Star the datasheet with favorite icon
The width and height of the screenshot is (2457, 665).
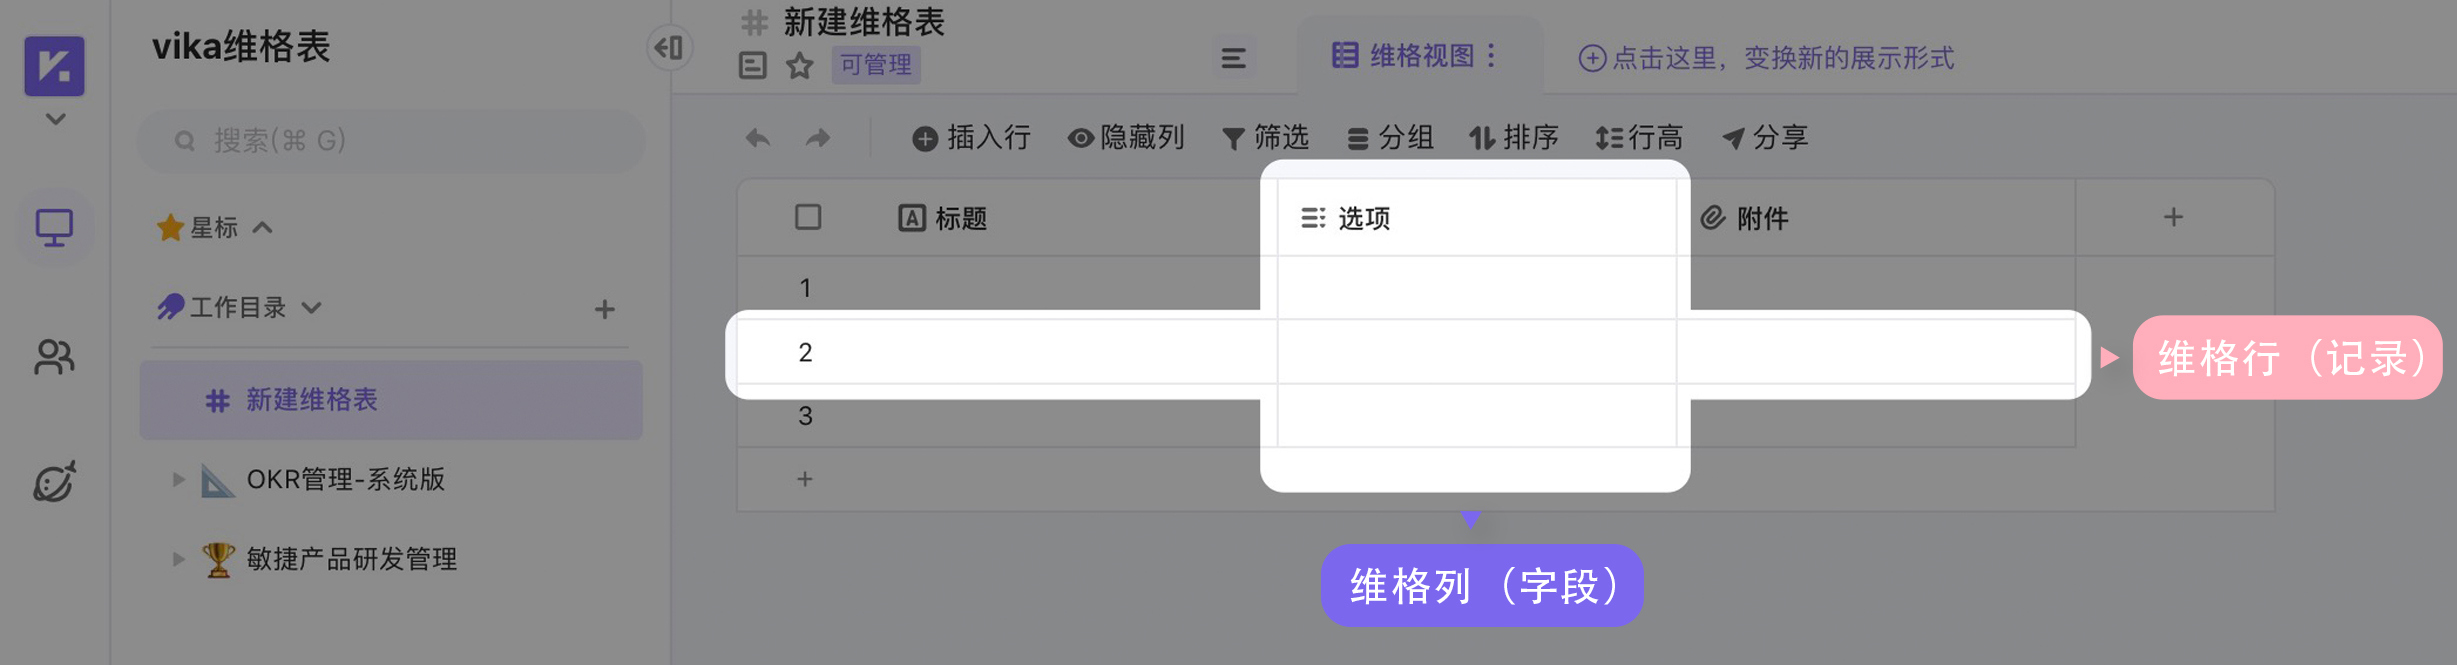pyautogui.click(x=799, y=66)
